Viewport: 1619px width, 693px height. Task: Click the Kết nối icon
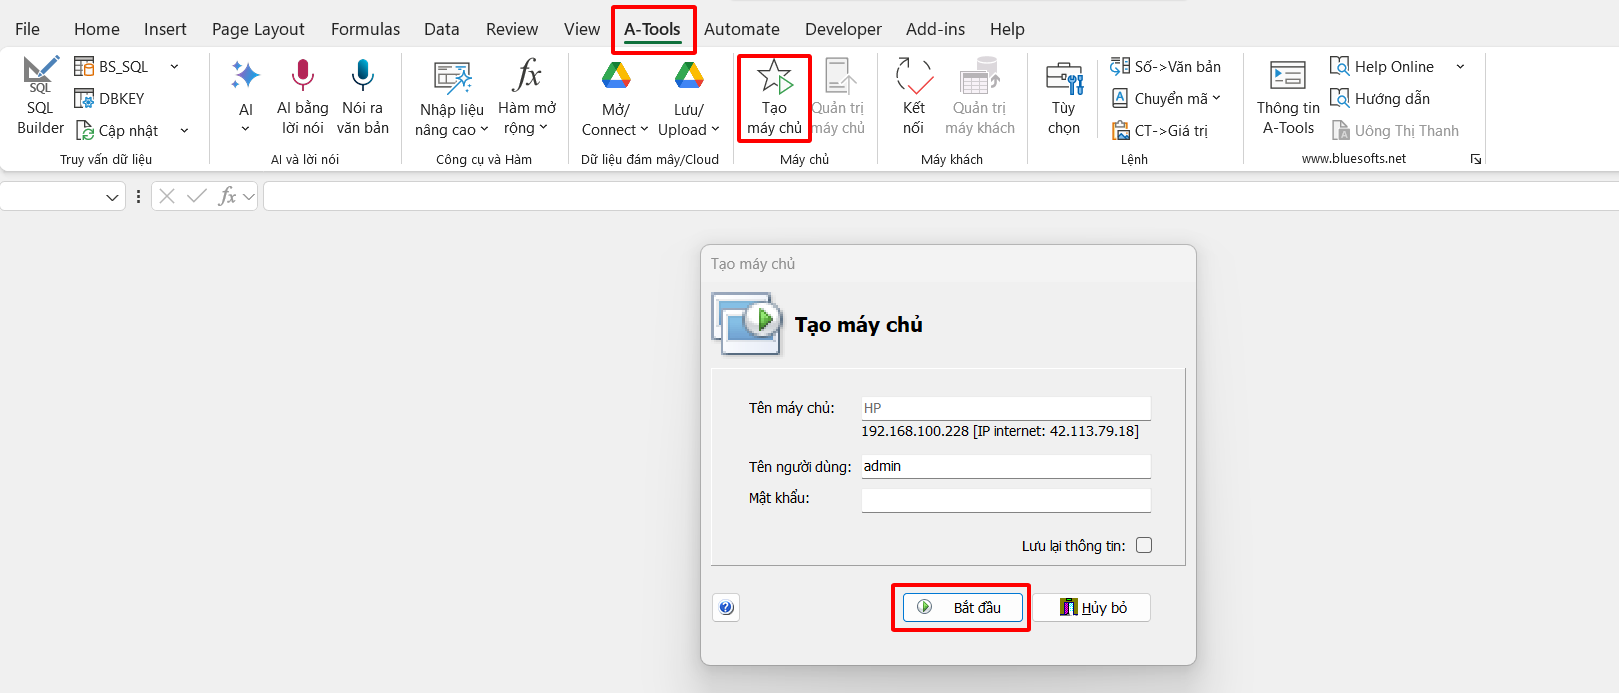click(913, 77)
